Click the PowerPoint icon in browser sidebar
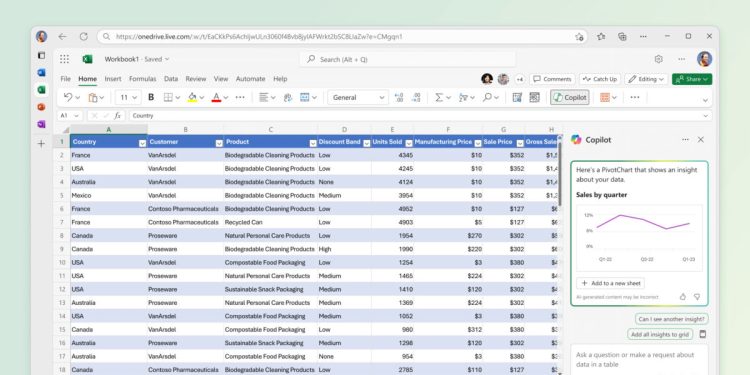750x375 pixels. tap(42, 107)
